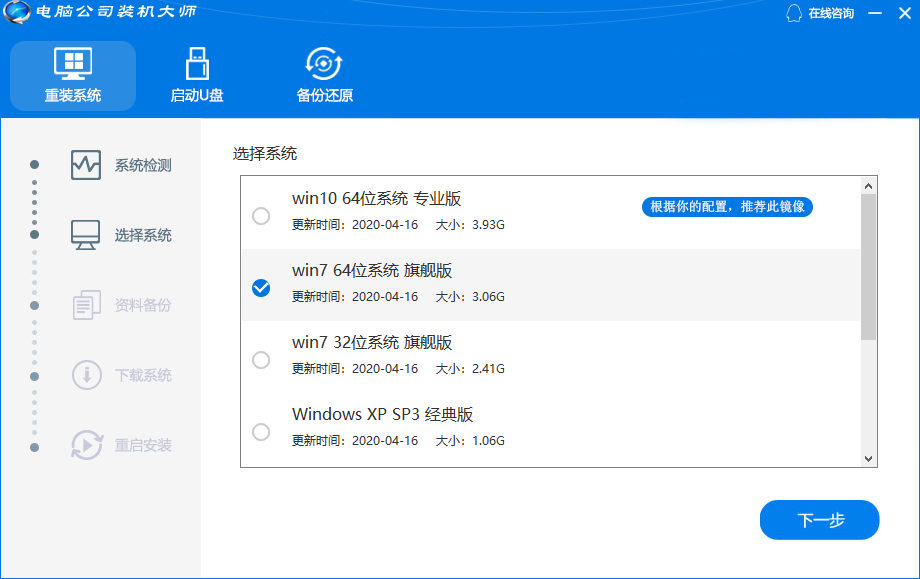Switch to the 备份还原 tab label
920x579 pixels.
[324, 95]
